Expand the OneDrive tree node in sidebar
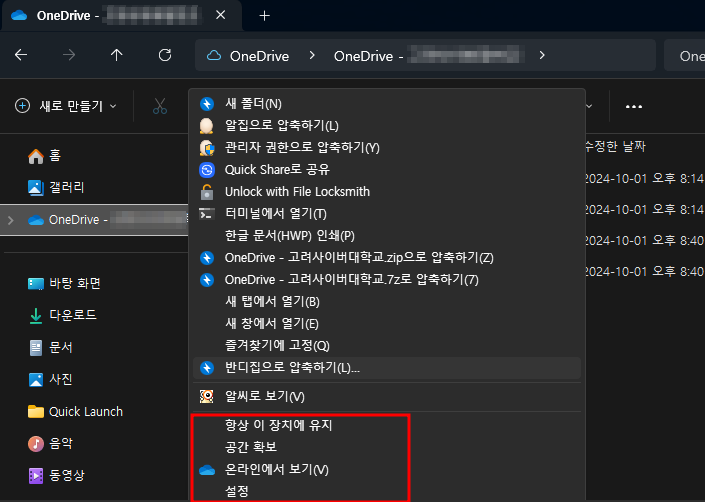The image size is (705, 502). (11, 220)
